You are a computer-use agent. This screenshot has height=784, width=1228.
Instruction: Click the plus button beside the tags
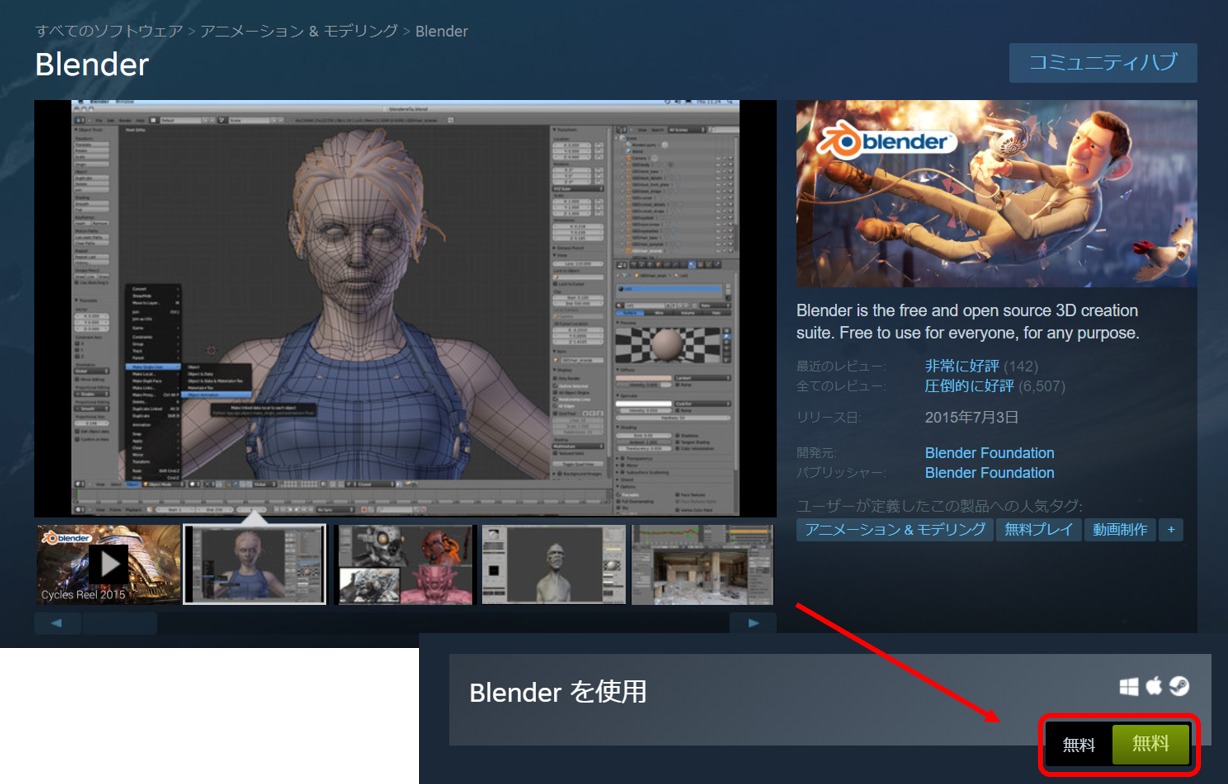pyautogui.click(x=1170, y=530)
